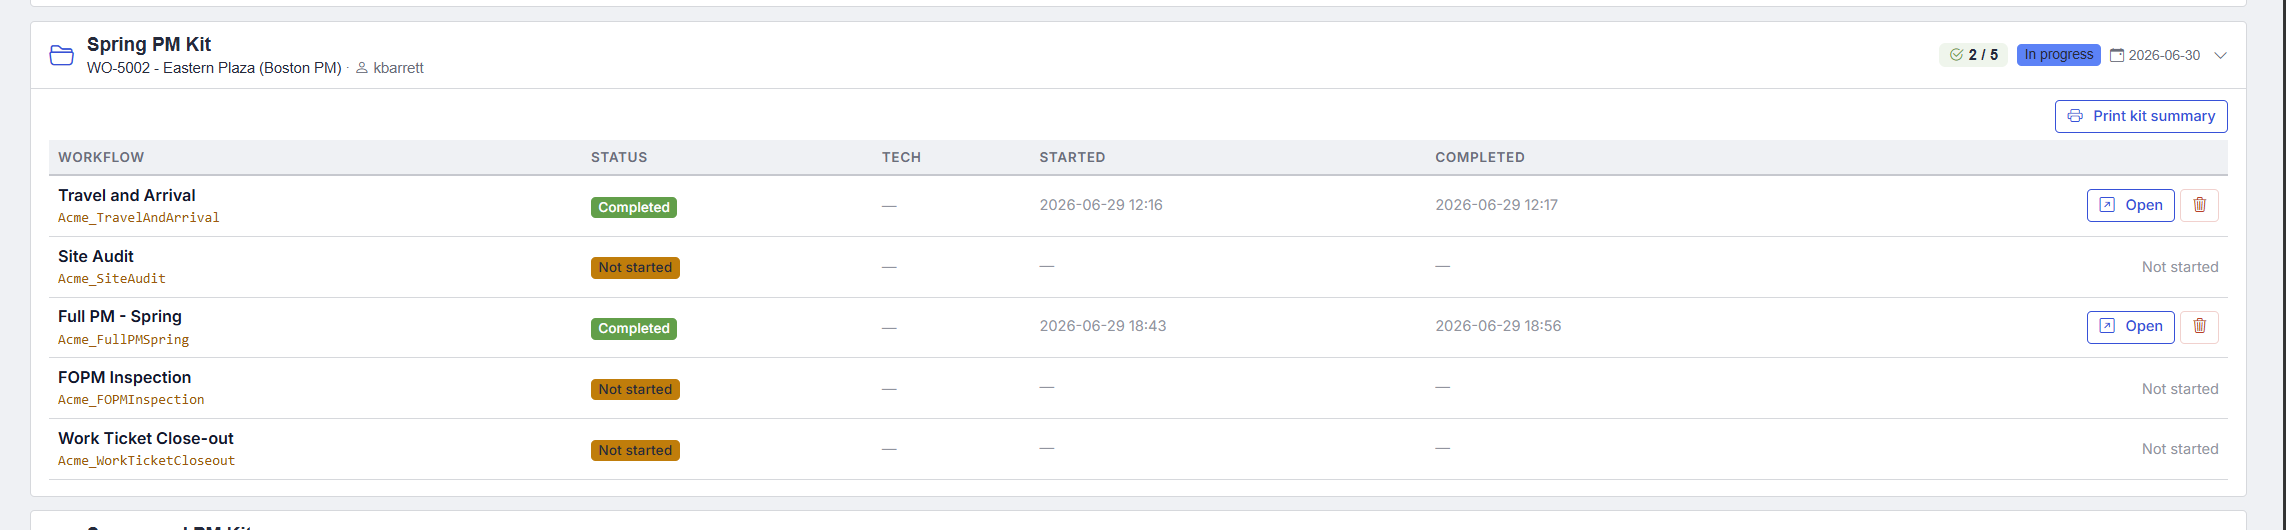Print the kit summary
Viewport: 2286px width, 530px height.
click(2141, 116)
